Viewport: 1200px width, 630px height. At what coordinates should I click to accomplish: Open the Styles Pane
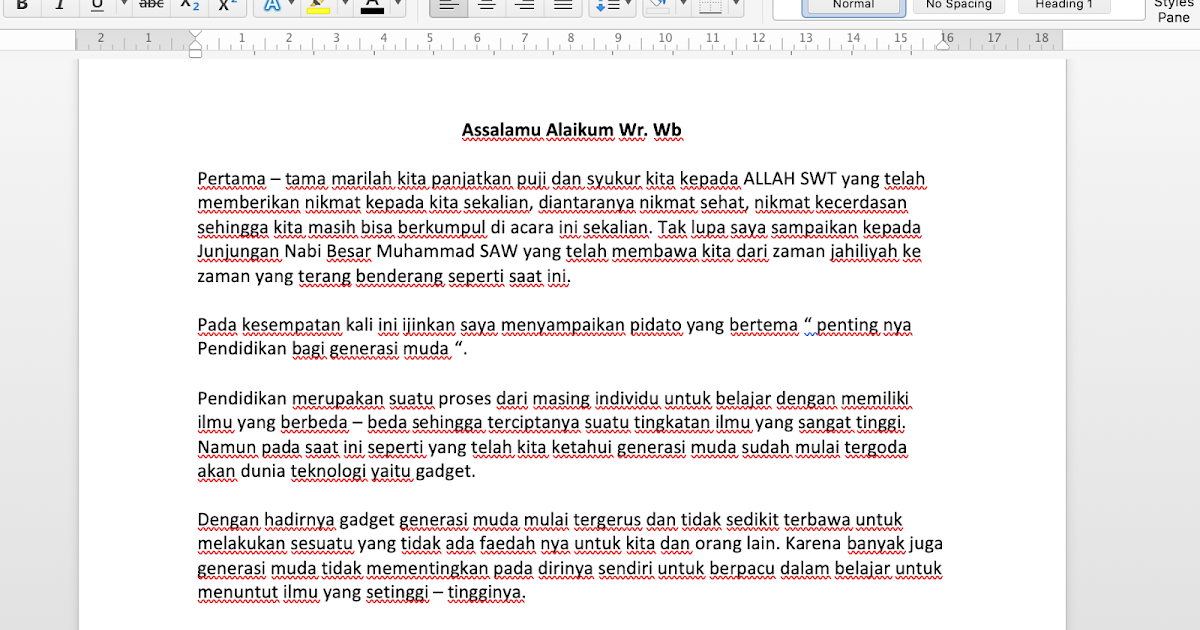(x=1173, y=10)
